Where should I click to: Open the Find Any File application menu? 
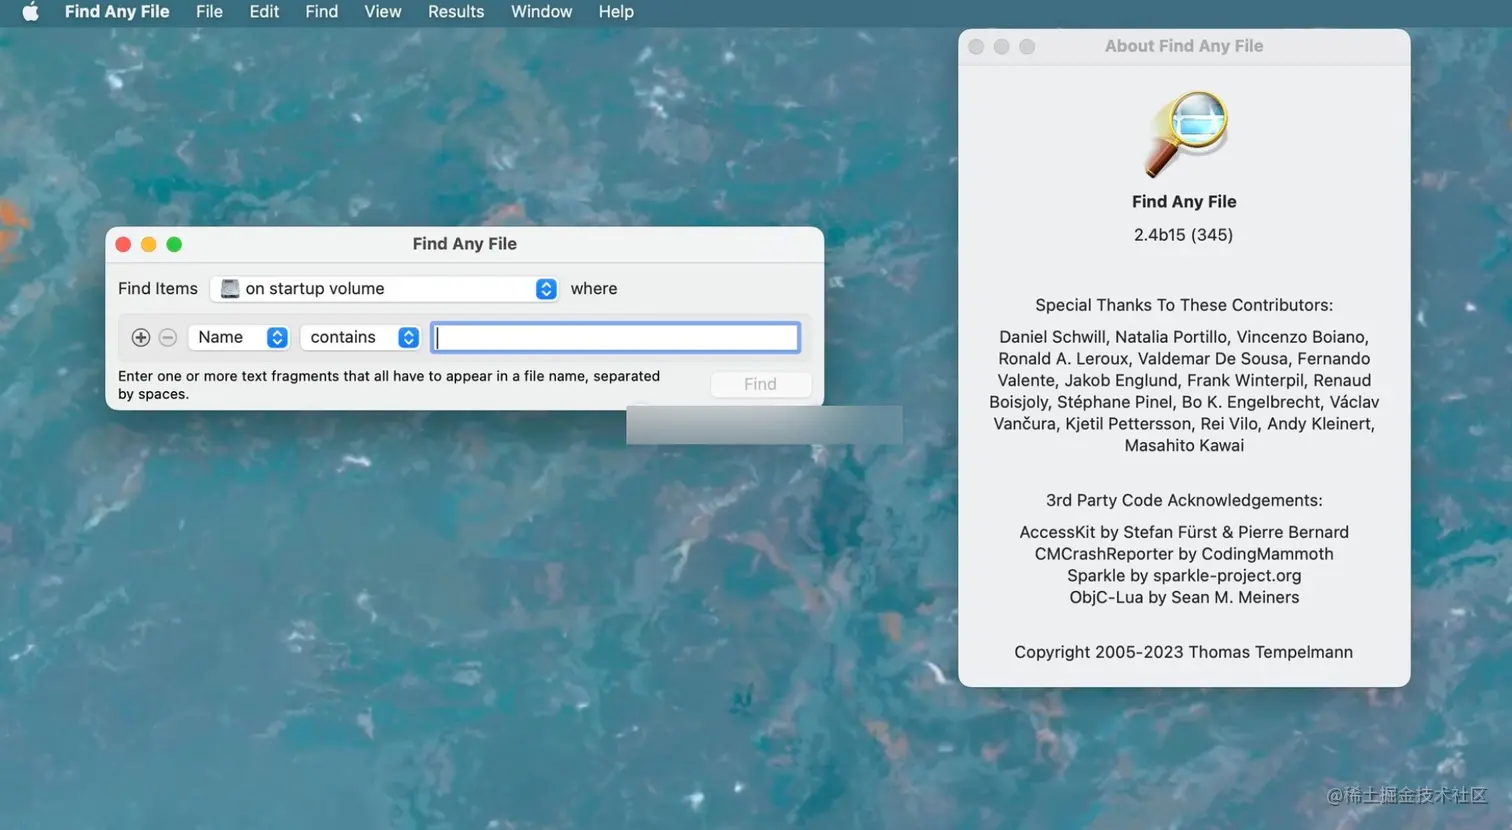[117, 12]
